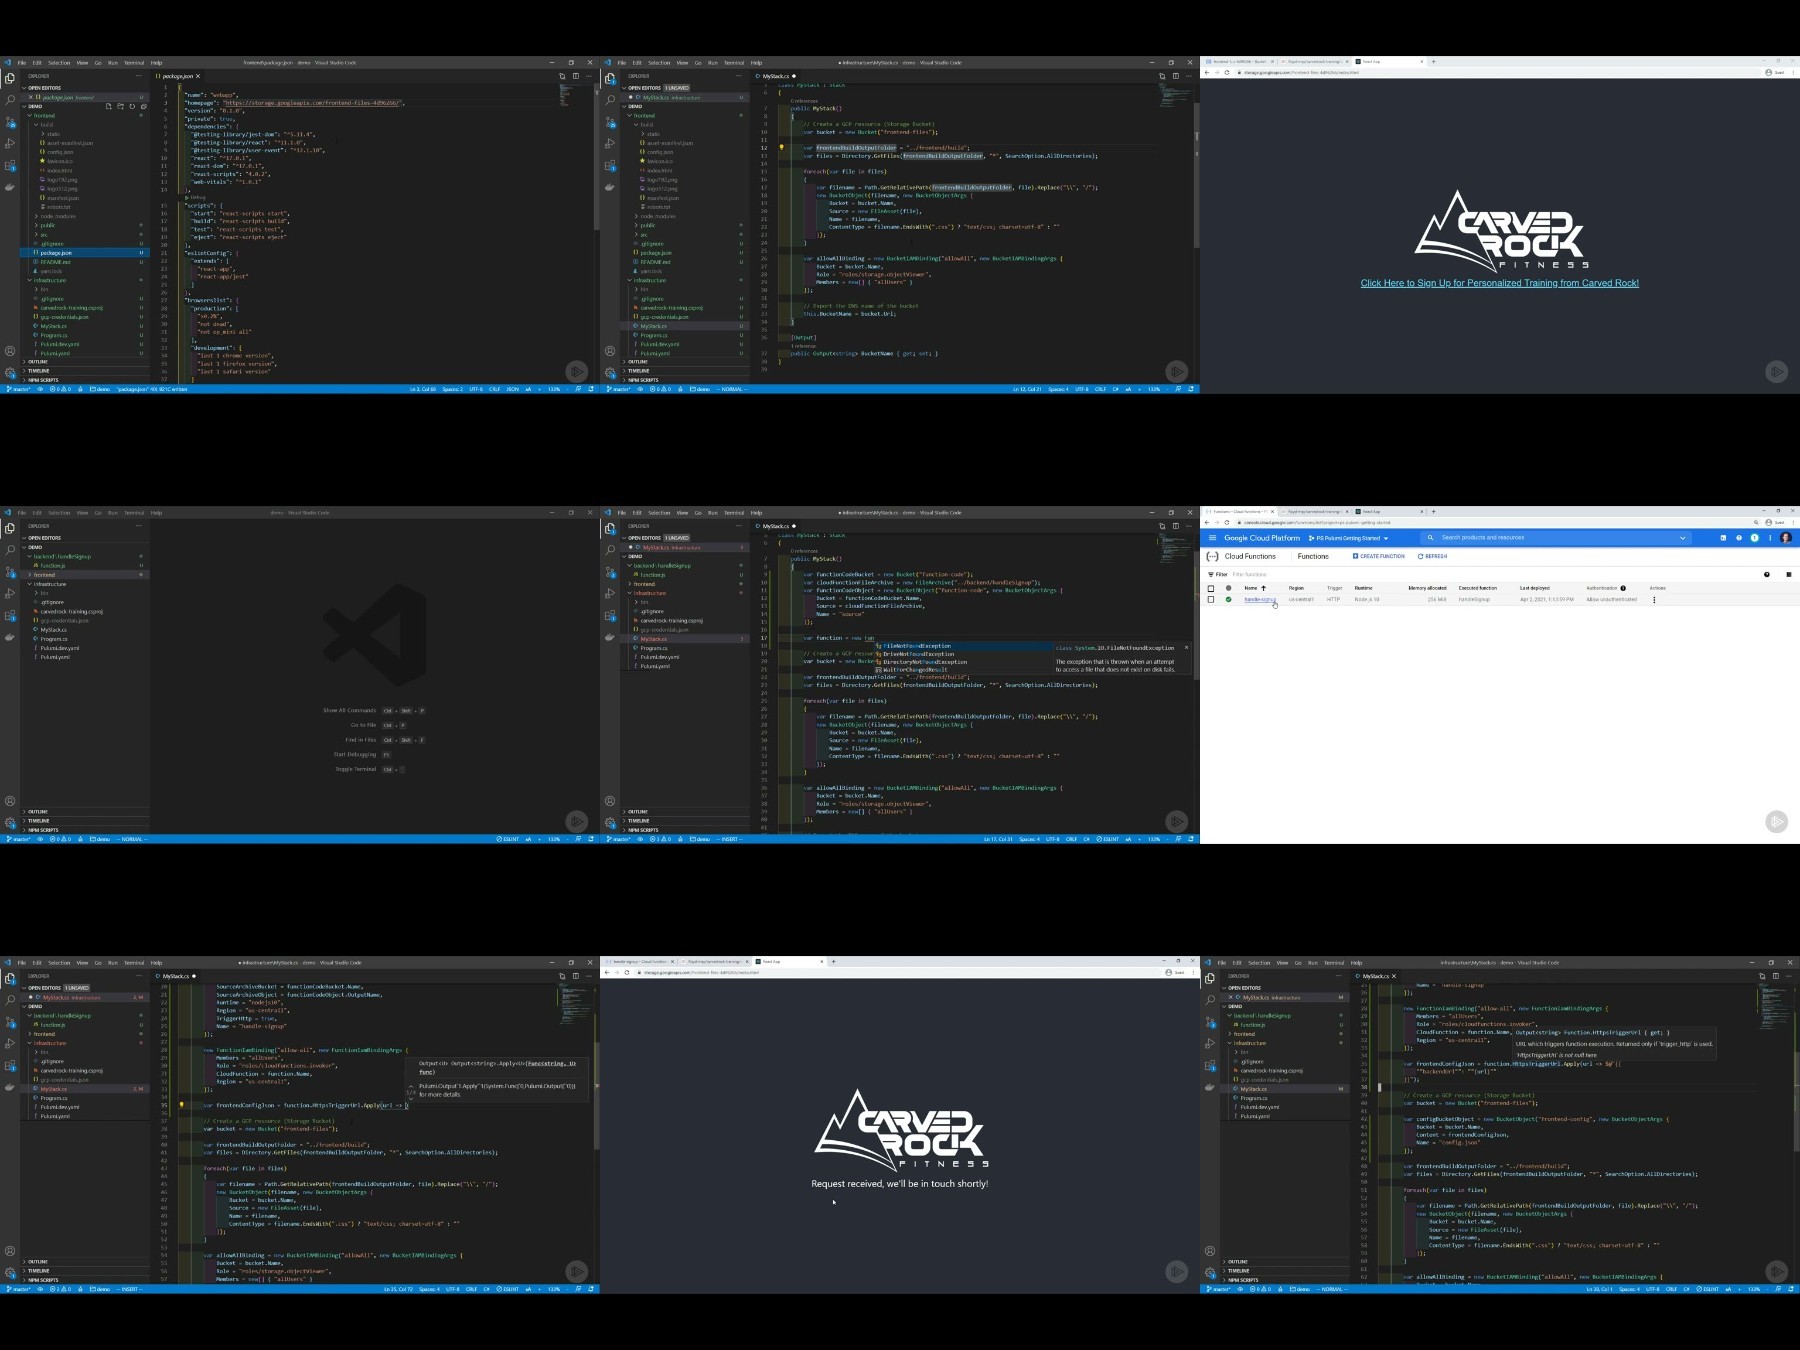Click MyStack.cs unsaved tab in autocomplete window
This screenshot has width=1800, height=1350.
pos(775,526)
